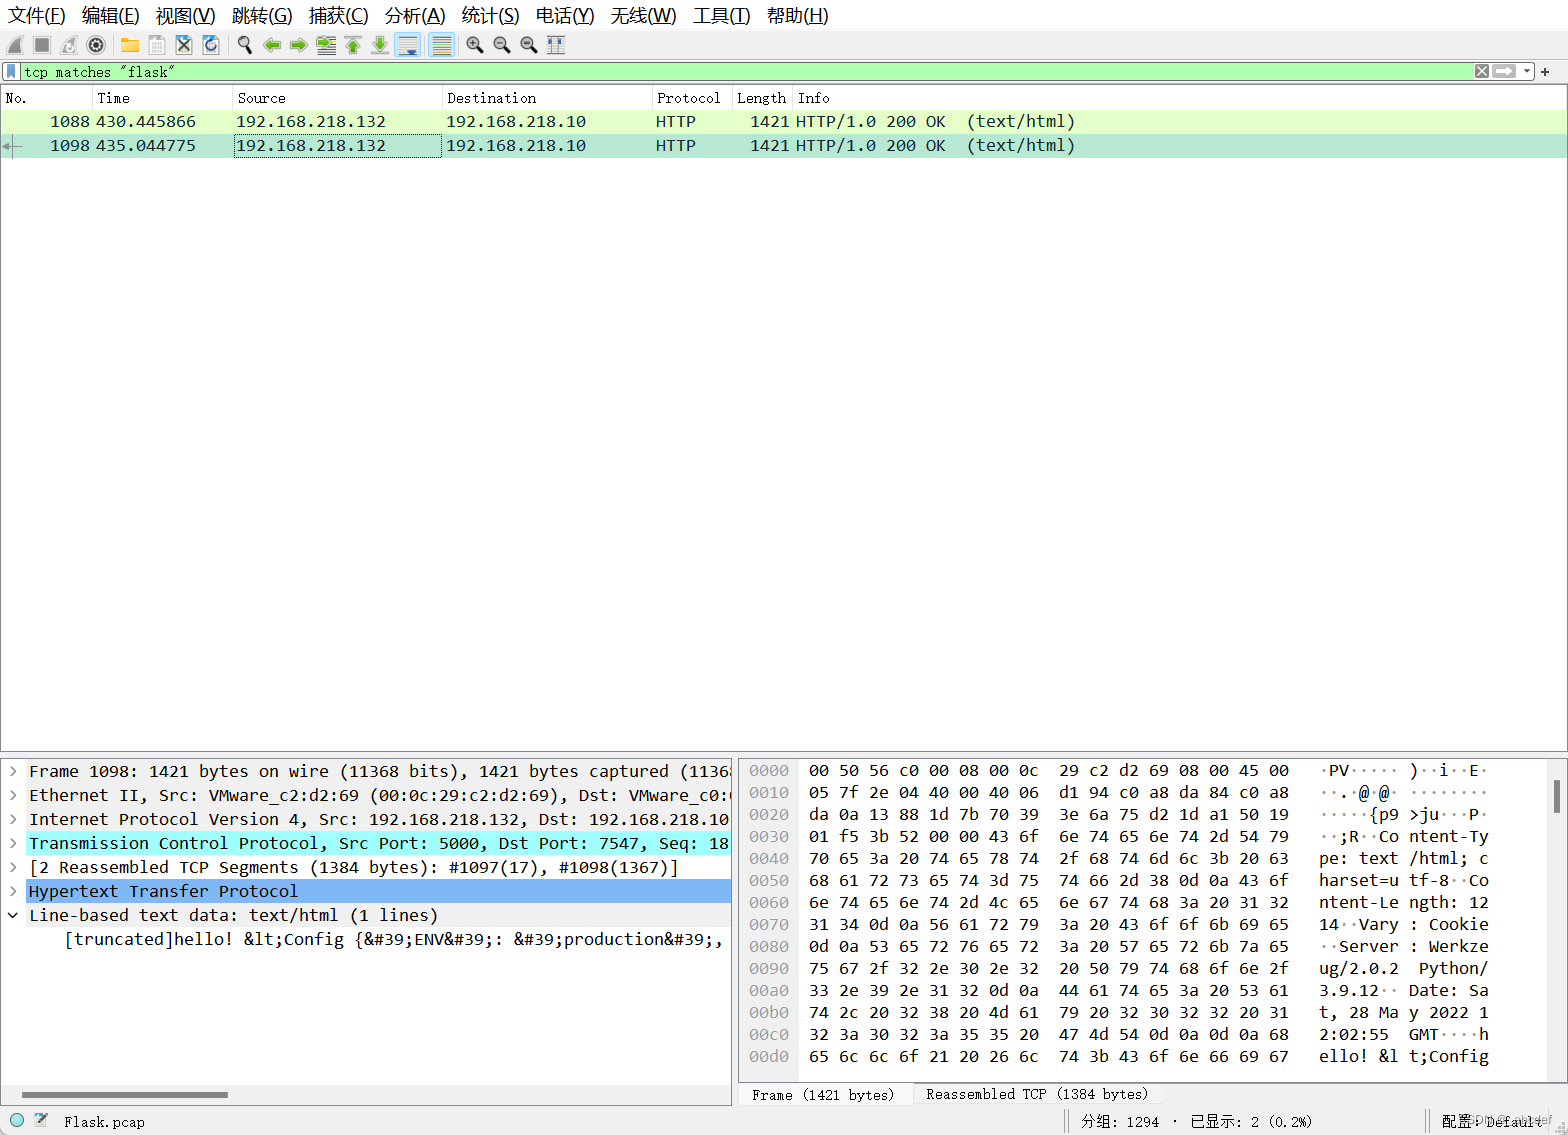The image size is (1568, 1135).
Task: Jump to the first packet
Action: (x=353, y=45)
